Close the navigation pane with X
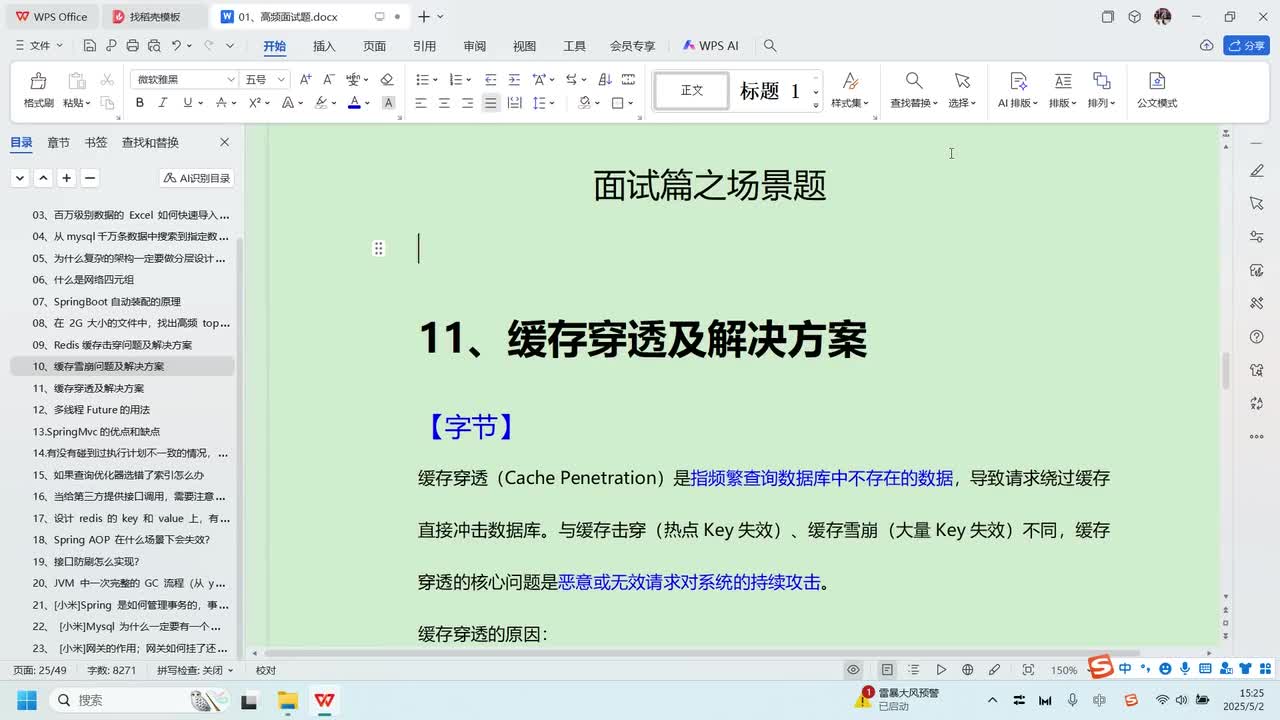 click(224, 143)
